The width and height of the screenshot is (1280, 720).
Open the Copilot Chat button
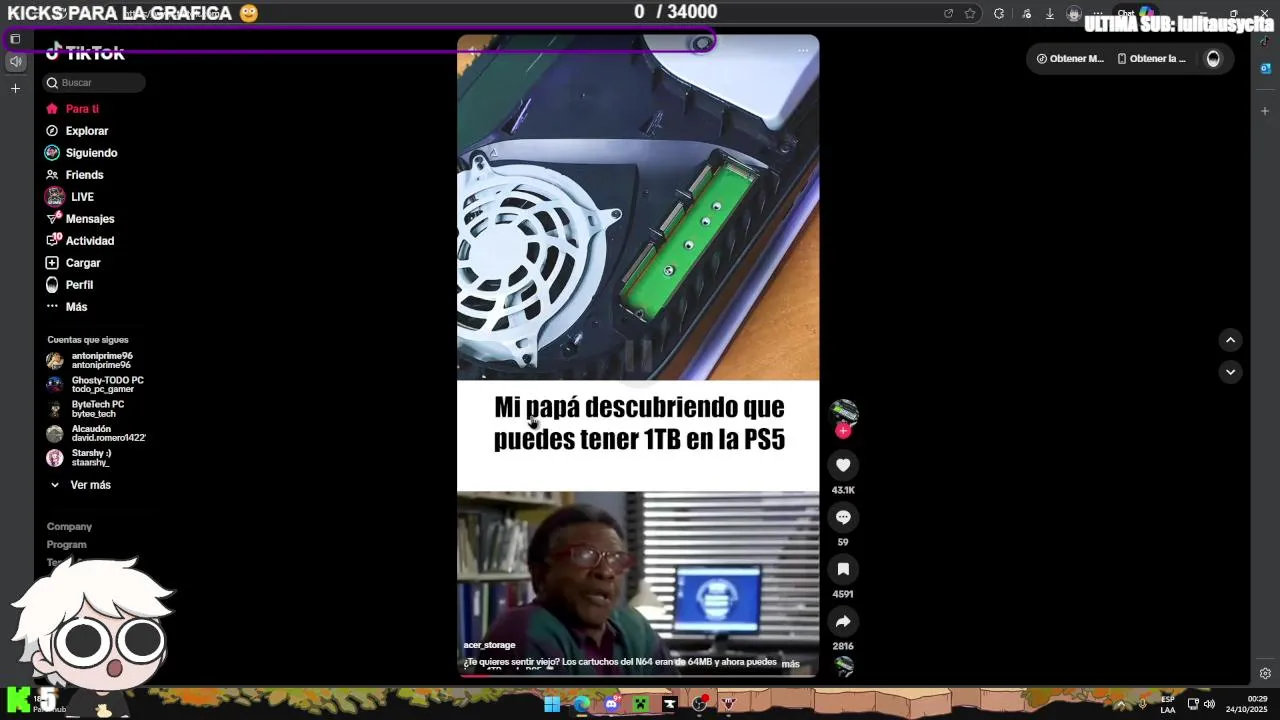click(x=1136, y=14)
